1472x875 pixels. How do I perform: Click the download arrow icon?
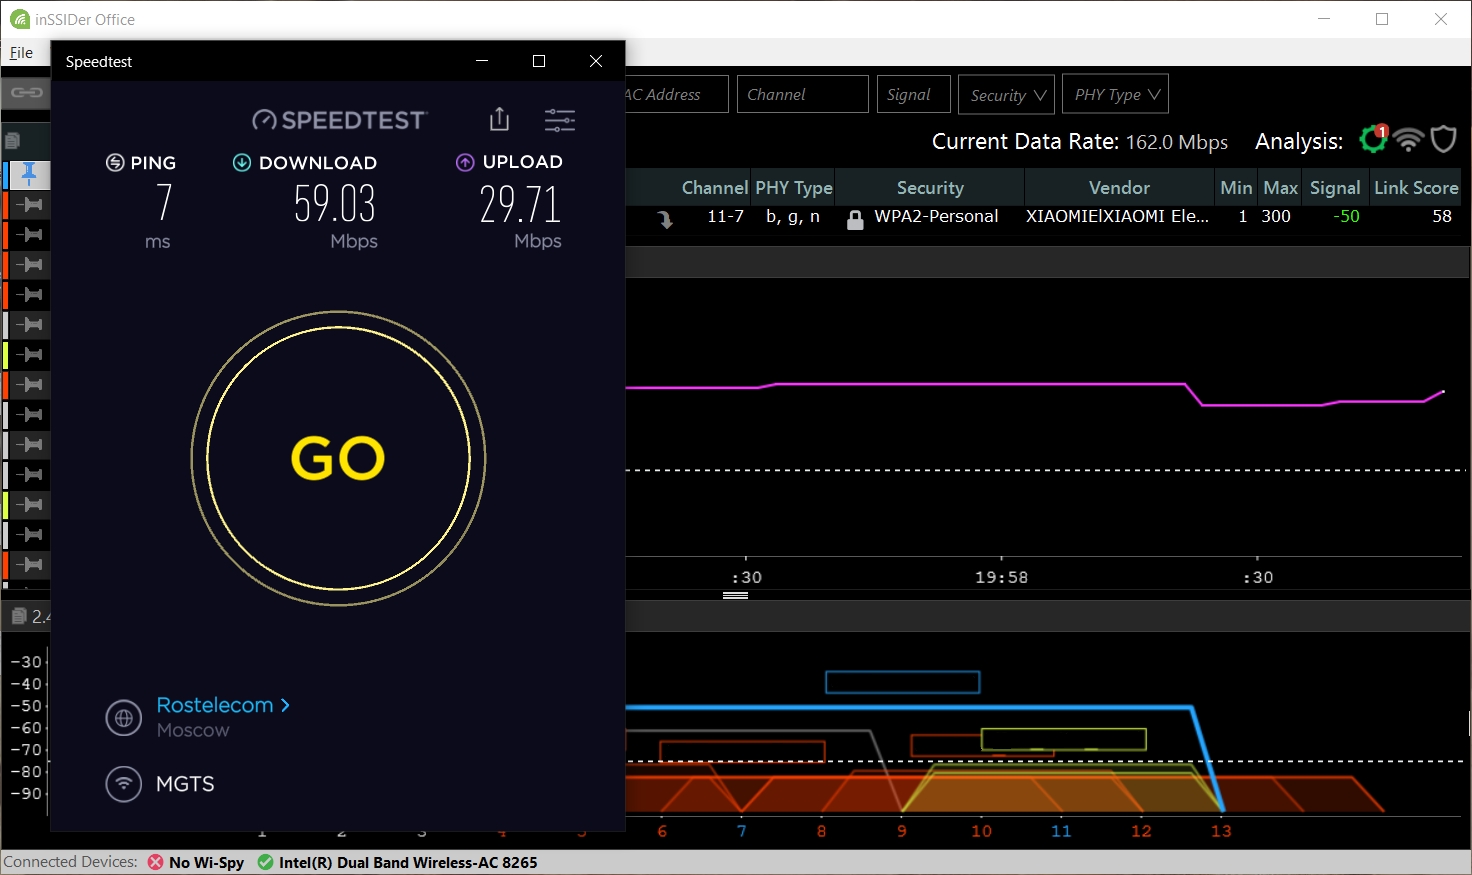242,163
